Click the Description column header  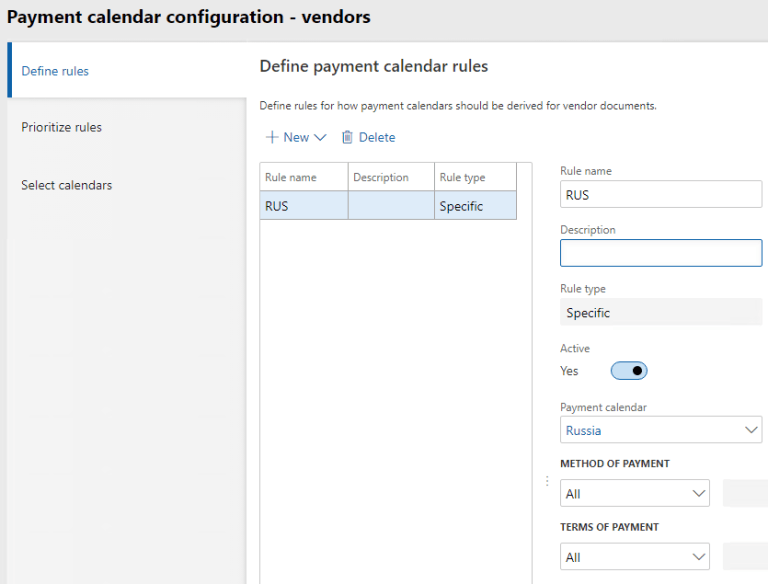pos(391,177)
